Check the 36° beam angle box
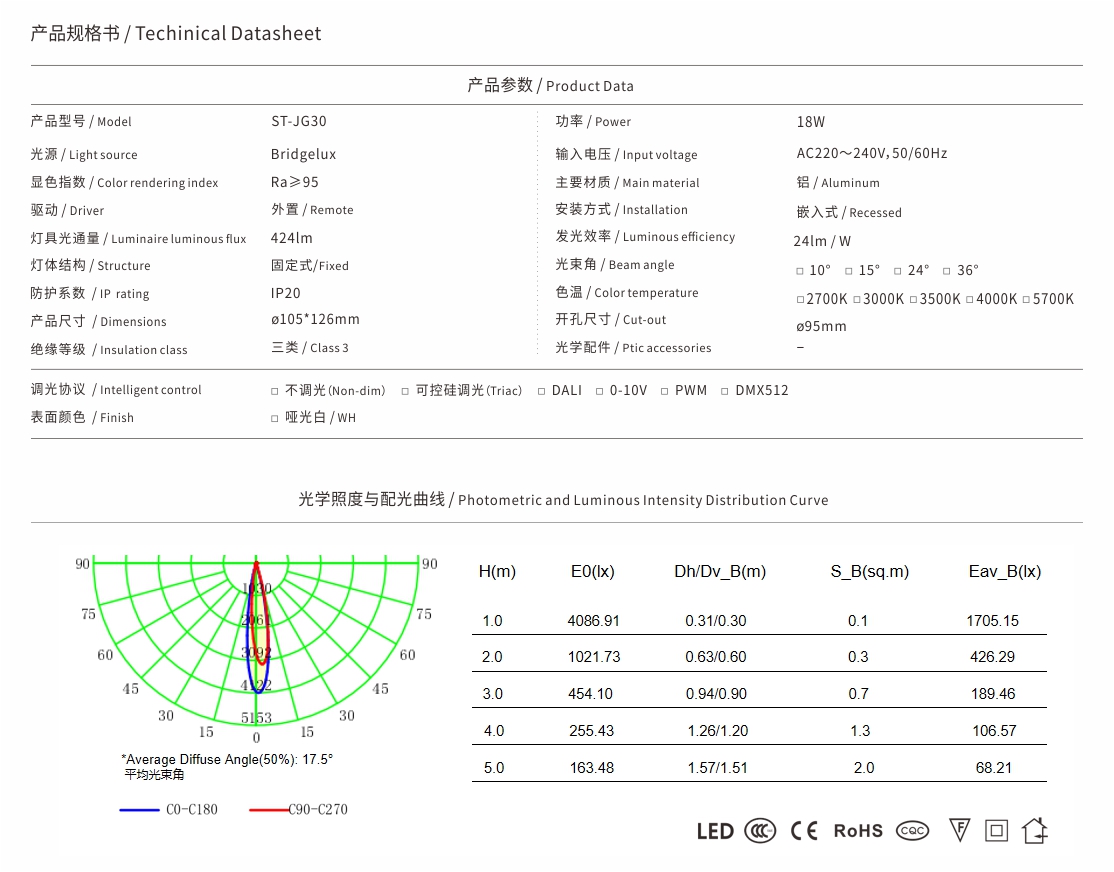This screenshot has height=872, width=1114. pos(947,271)
